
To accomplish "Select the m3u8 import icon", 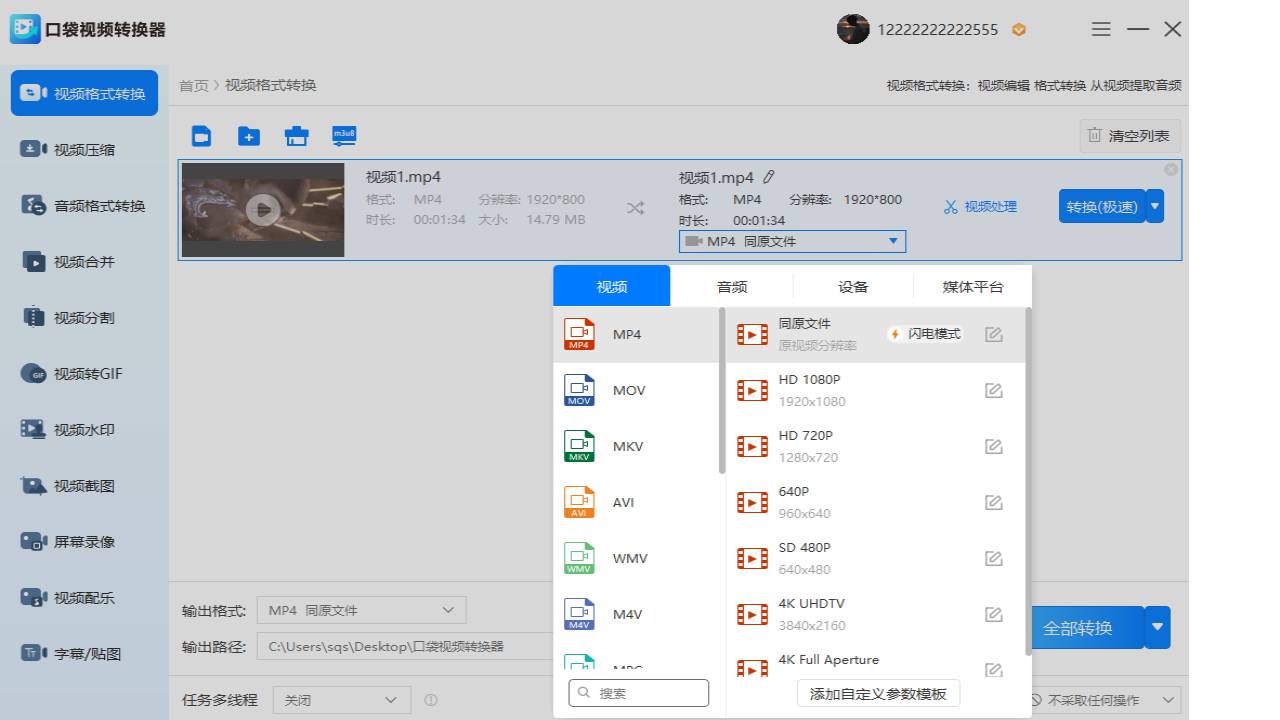I will [x=344, y=135].
